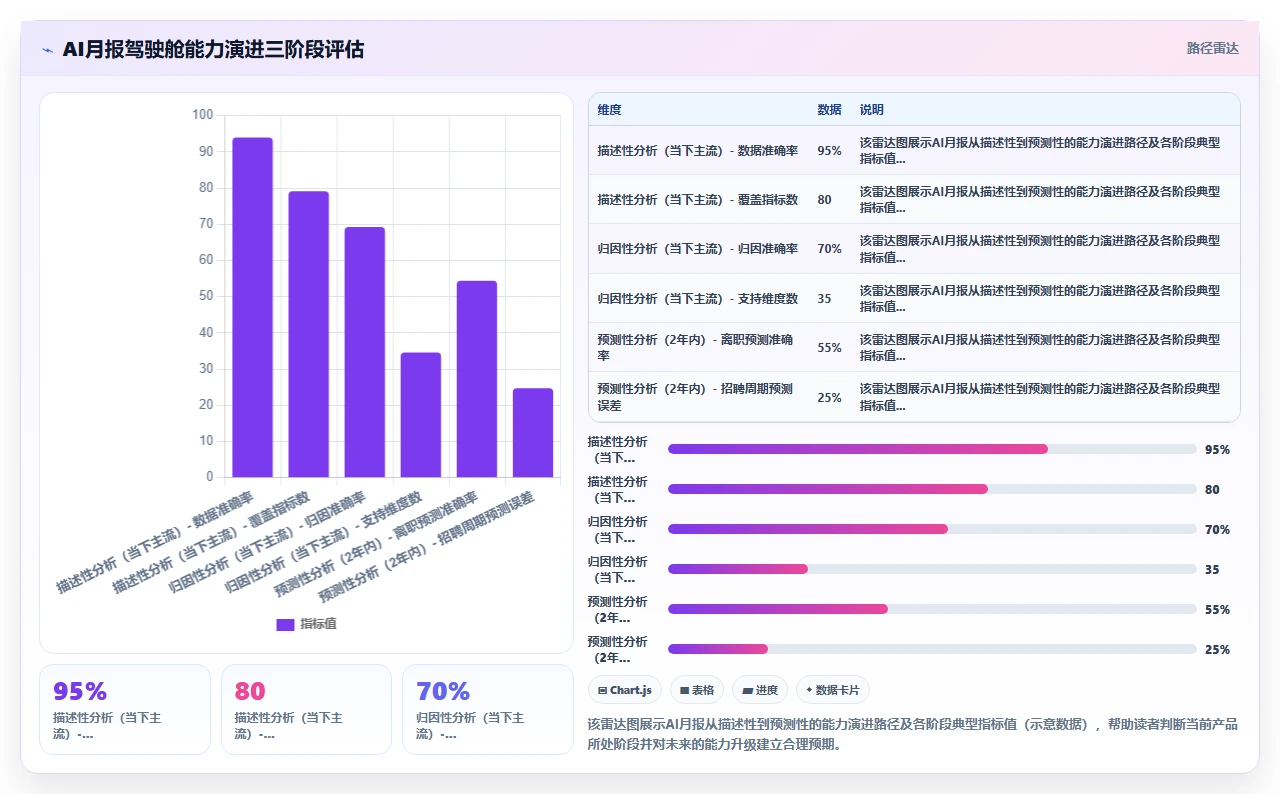
Task: Click the header icon beside the dashboard title
Action: (x=48, y=49)
